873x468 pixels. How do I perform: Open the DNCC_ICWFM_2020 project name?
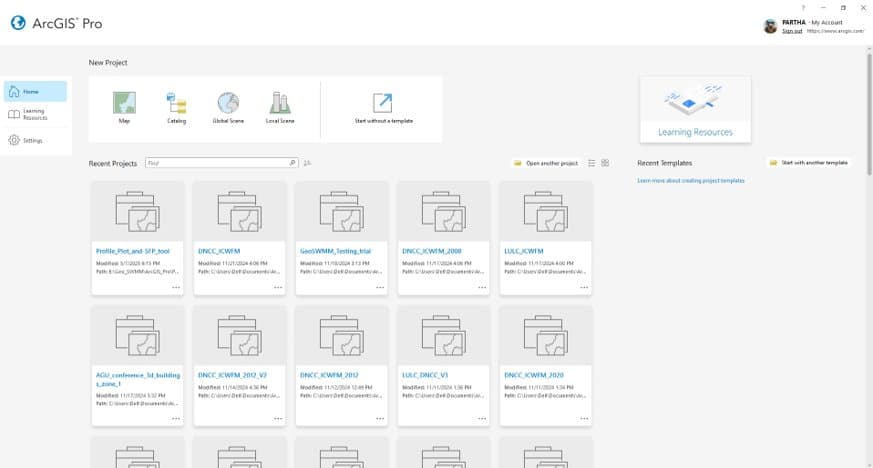coord(534,375)
